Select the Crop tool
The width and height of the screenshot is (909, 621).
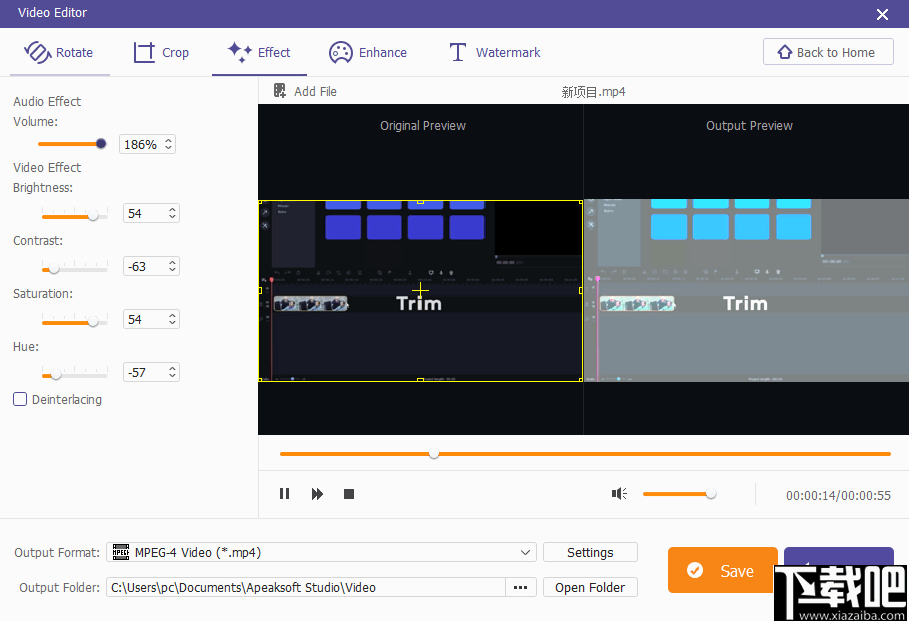pos(160,52)
